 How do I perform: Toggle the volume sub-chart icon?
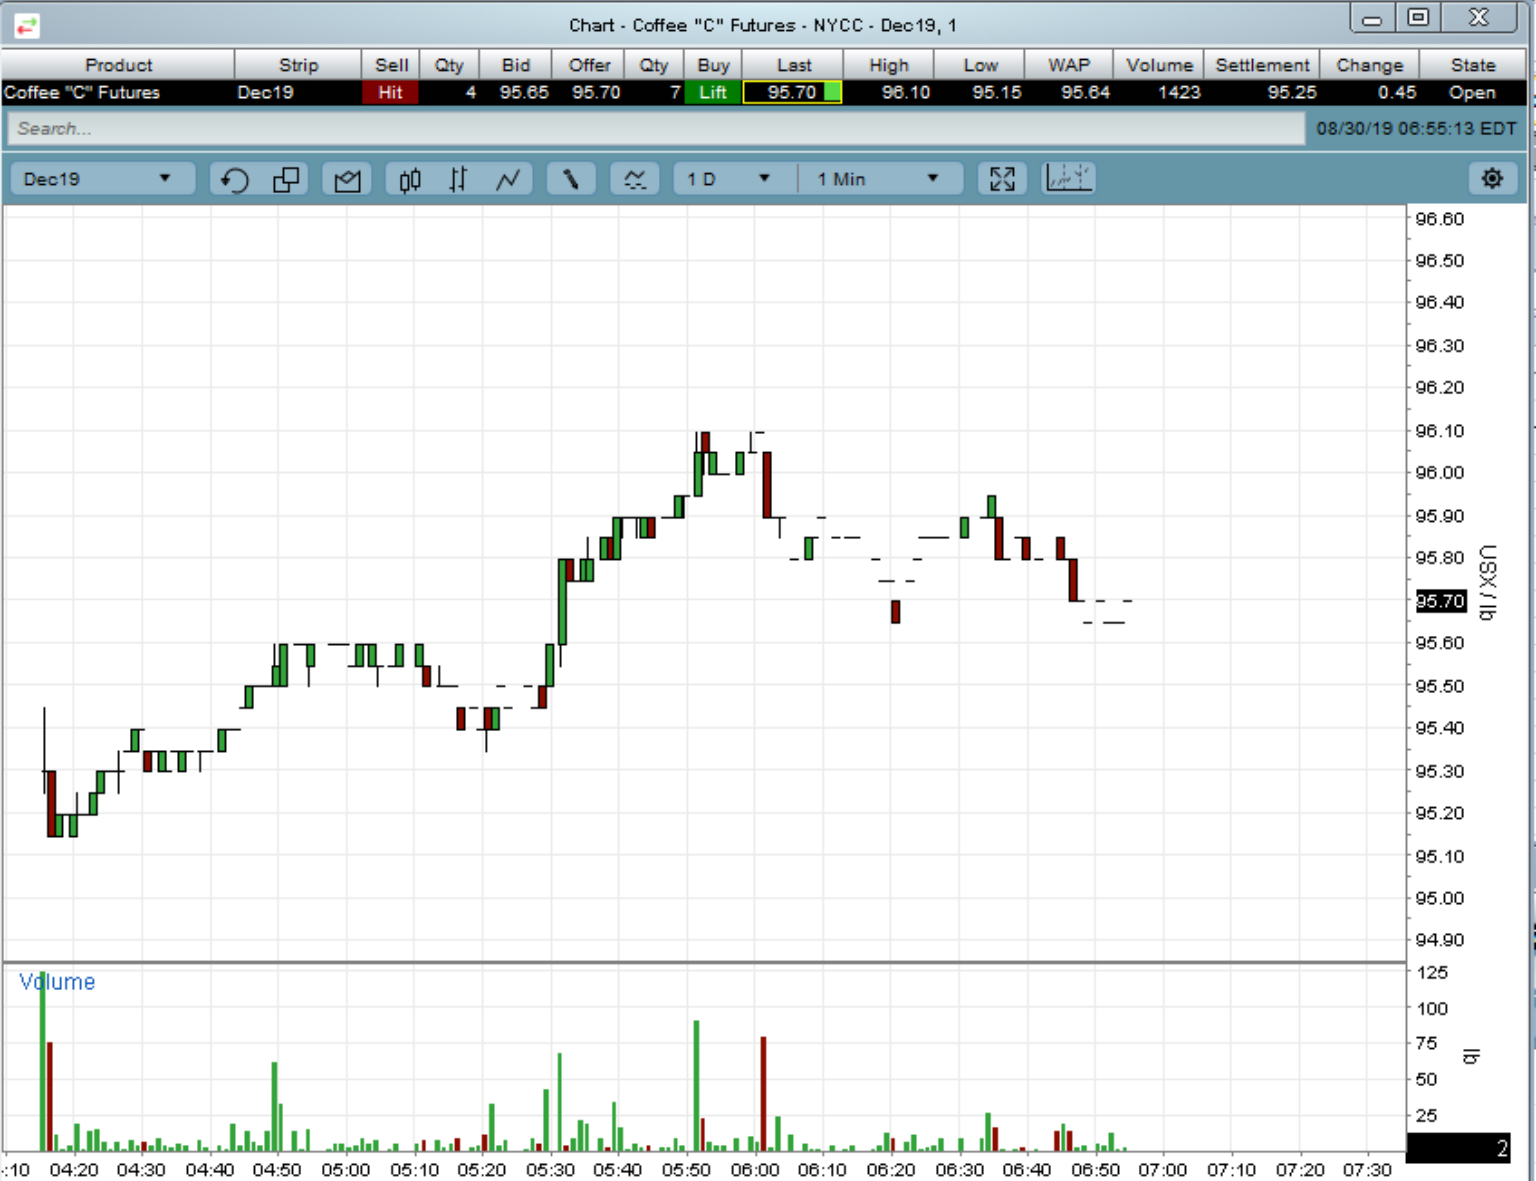point(1068,179)
